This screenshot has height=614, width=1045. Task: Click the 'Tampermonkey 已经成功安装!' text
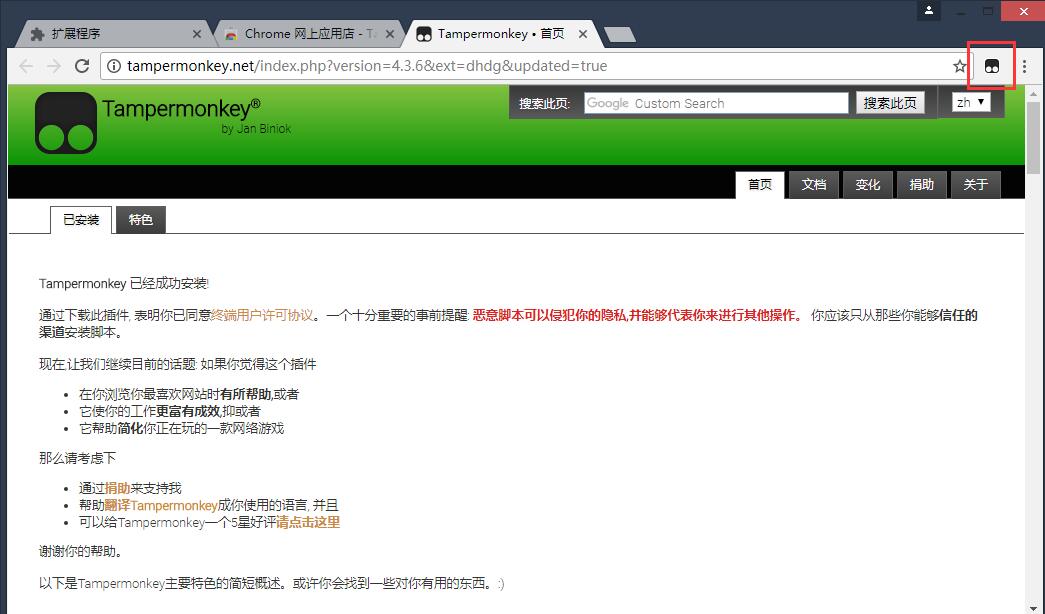123,284
